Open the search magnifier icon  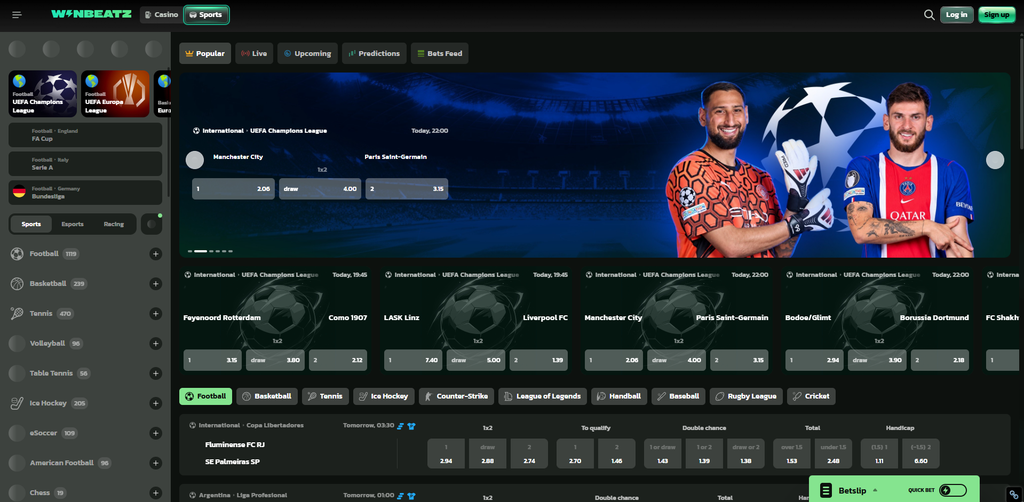pyautogui.click(x=929, y=14)
